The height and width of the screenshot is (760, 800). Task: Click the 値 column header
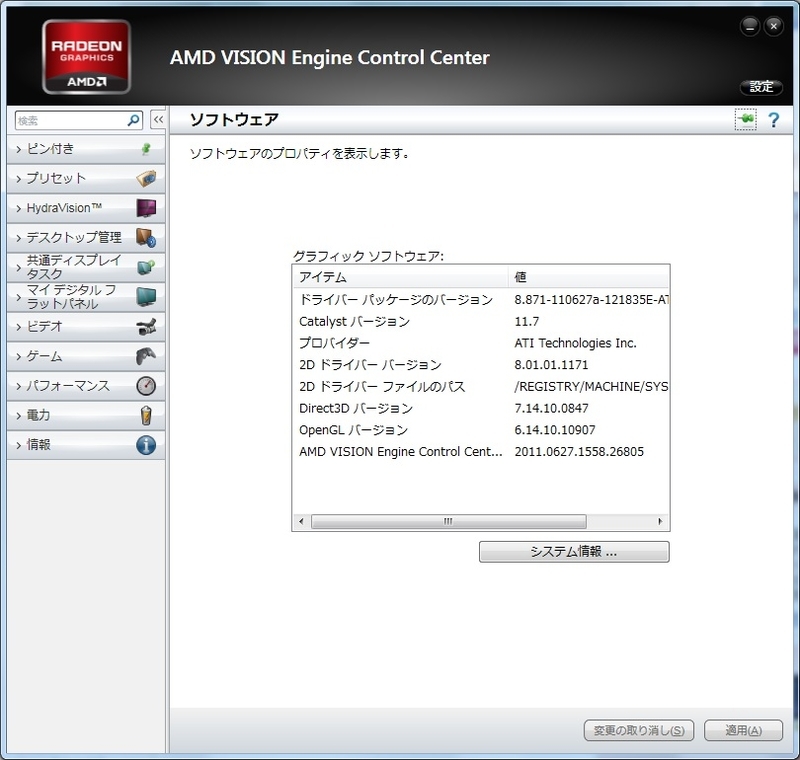click(589, 277)
